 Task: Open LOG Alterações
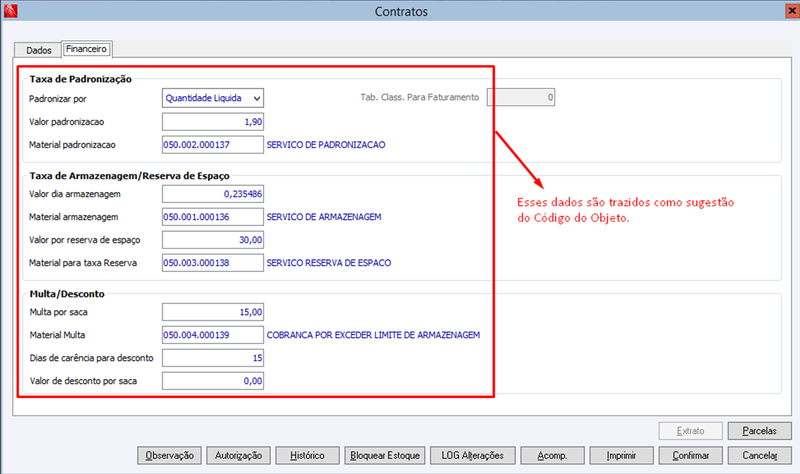(x=472, y=456)
